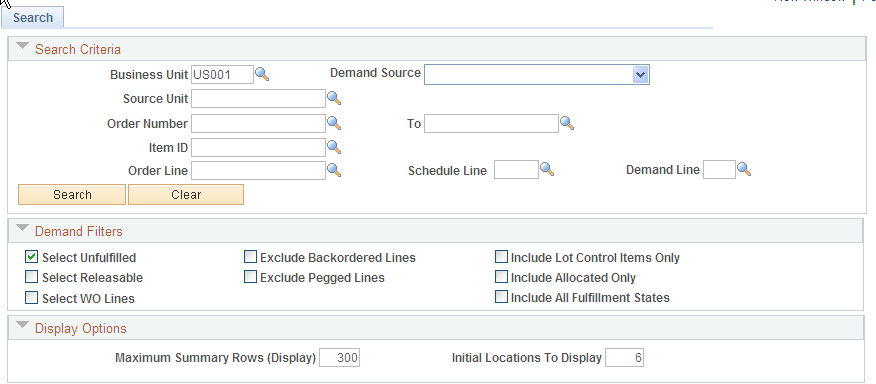Image resolution: width=876 pixels, height=384 pixels.
Task: Collapse the Demand Filters section
Action: pos(22,229)
